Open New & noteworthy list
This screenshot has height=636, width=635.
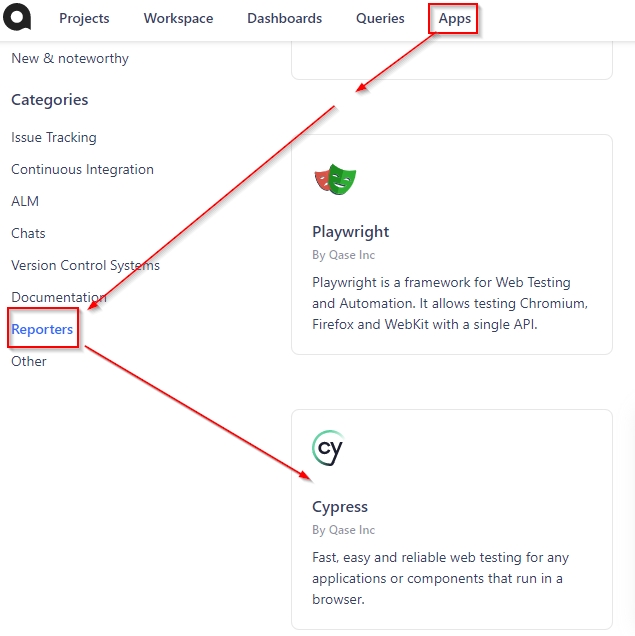(x=70, y=58)
